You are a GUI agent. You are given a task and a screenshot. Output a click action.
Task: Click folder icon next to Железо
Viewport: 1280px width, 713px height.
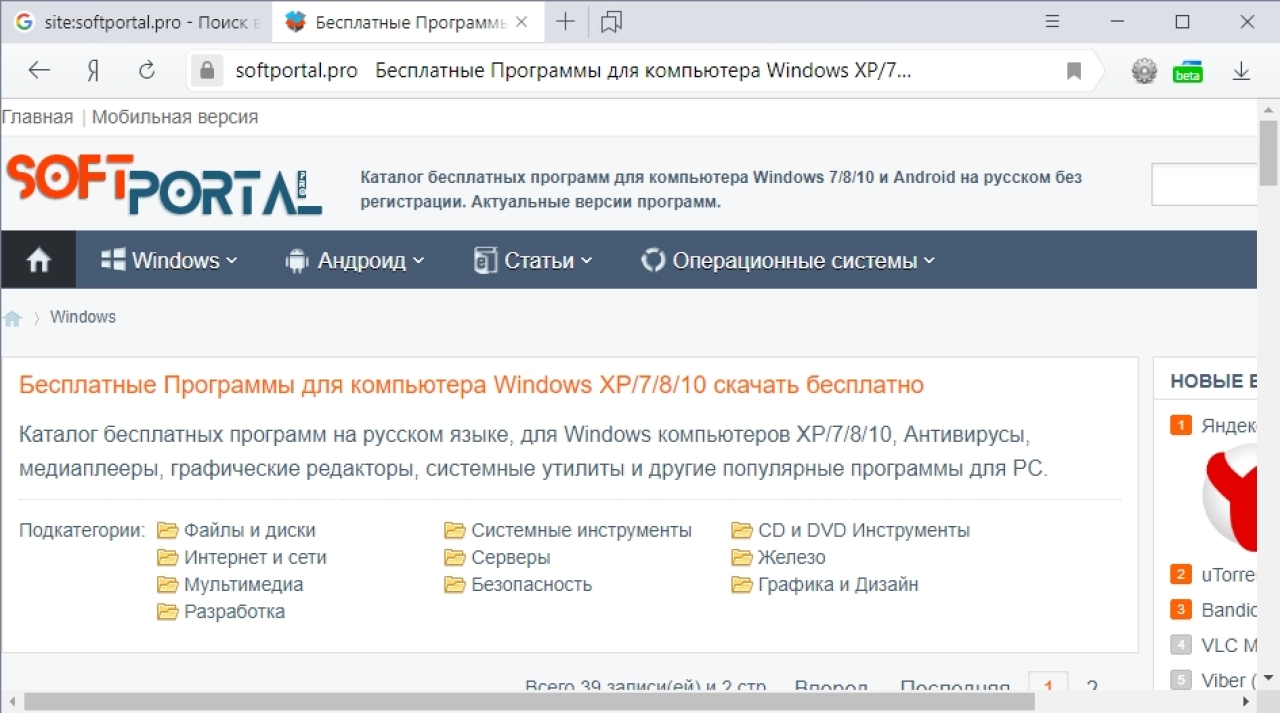point(742,557)
